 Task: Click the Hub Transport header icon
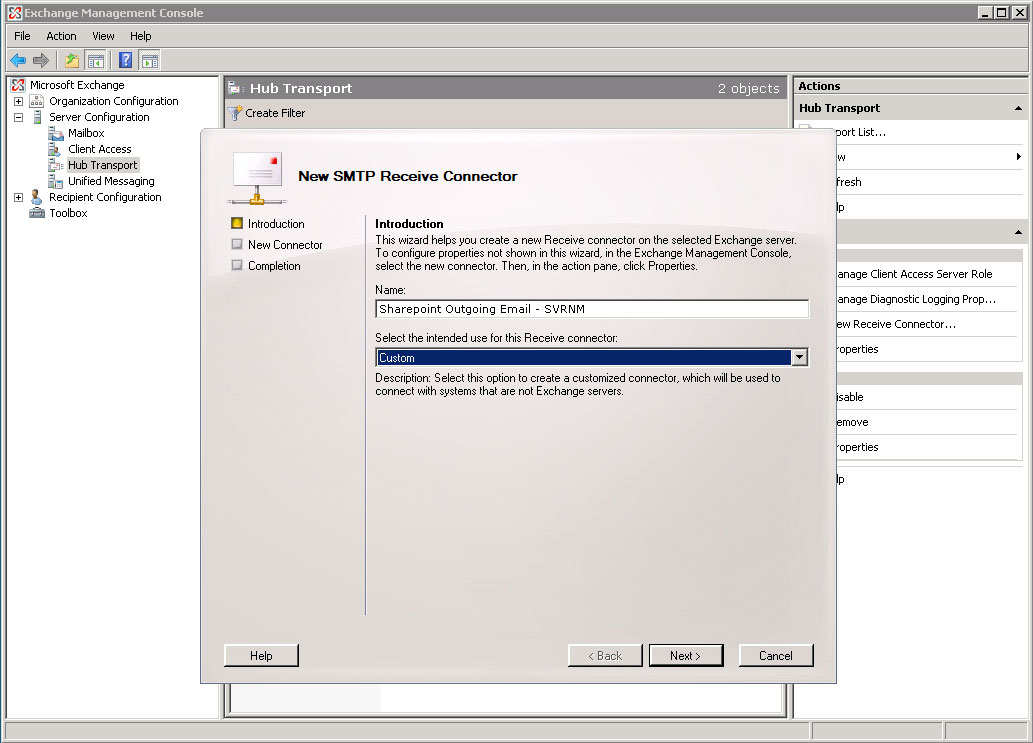coord(236,88)
